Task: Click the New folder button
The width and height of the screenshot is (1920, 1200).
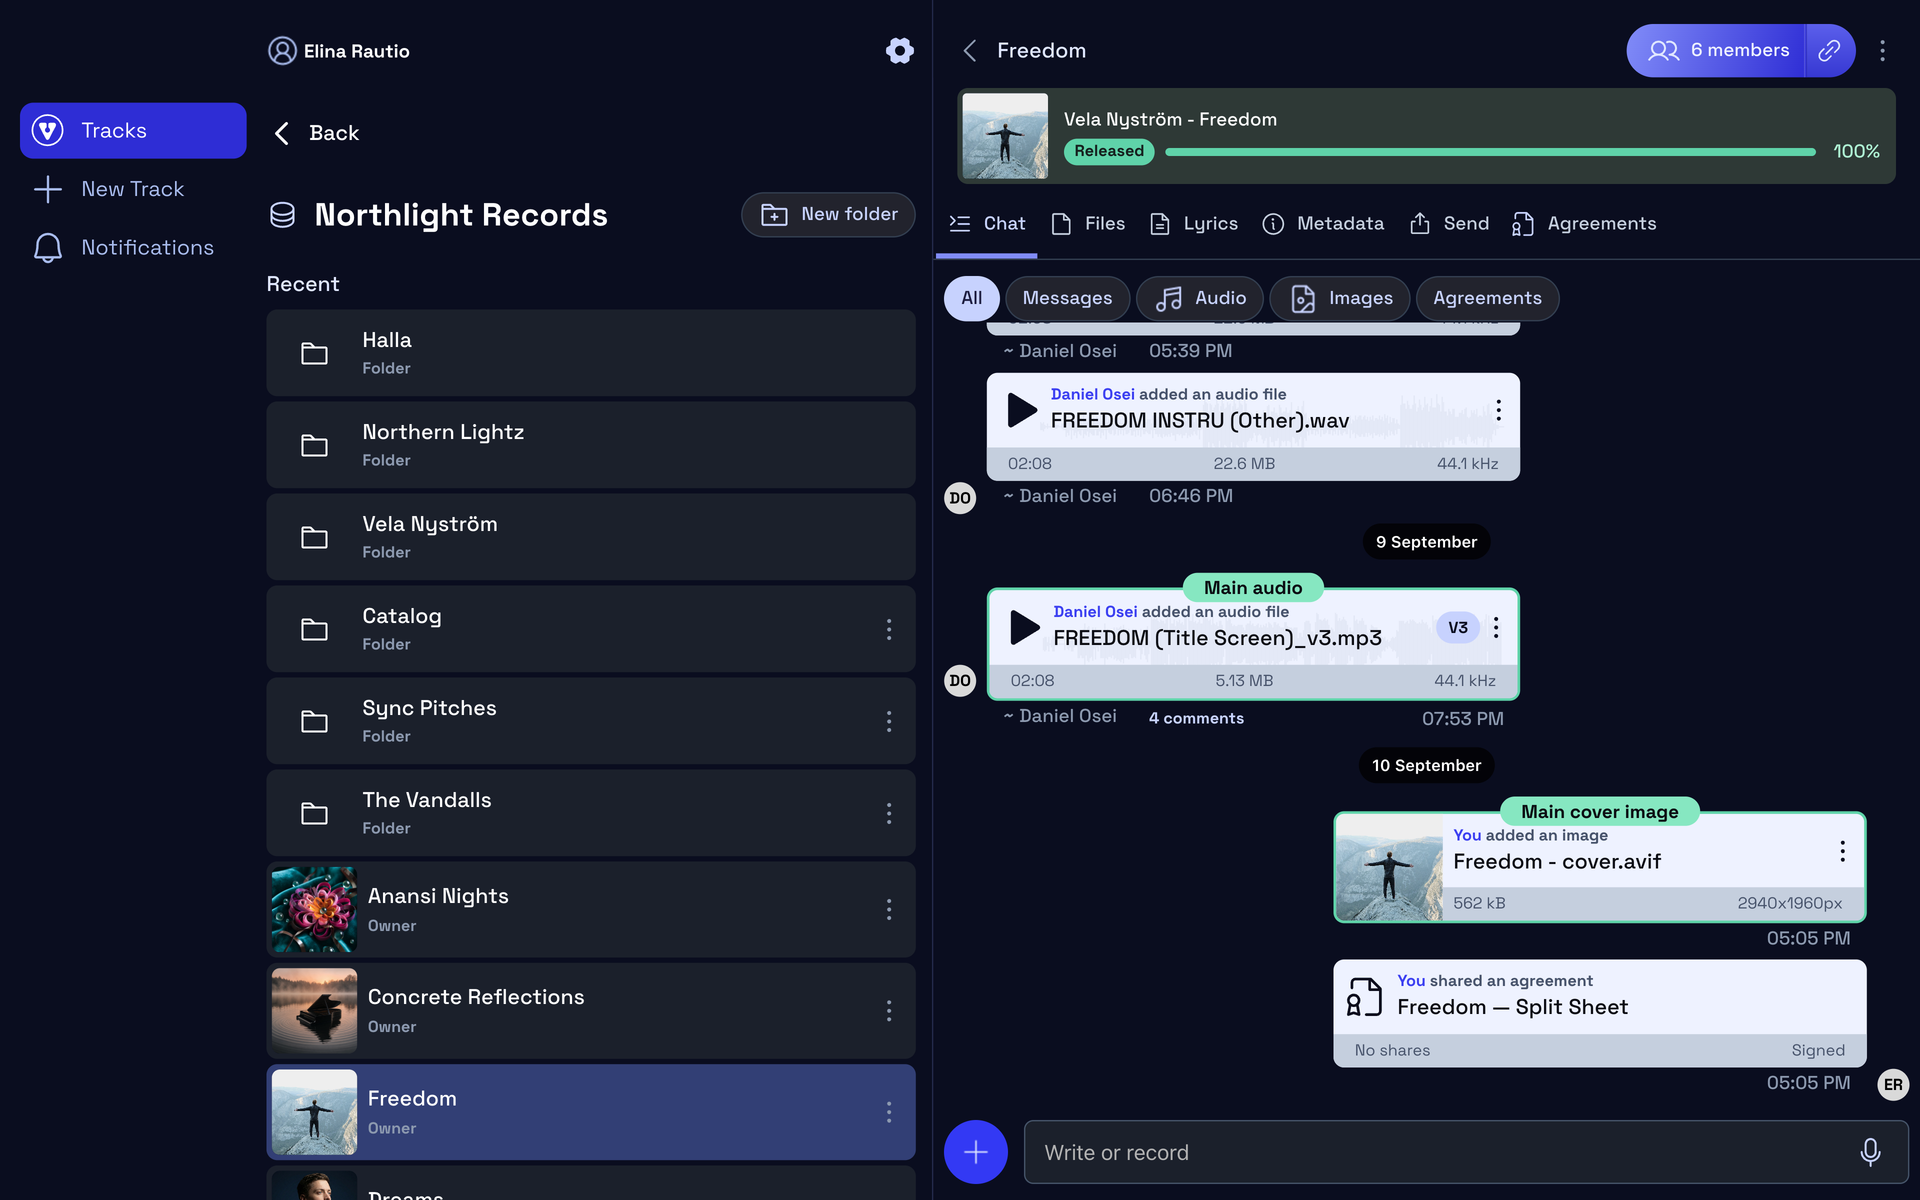Action: click(x=828, y=215)
